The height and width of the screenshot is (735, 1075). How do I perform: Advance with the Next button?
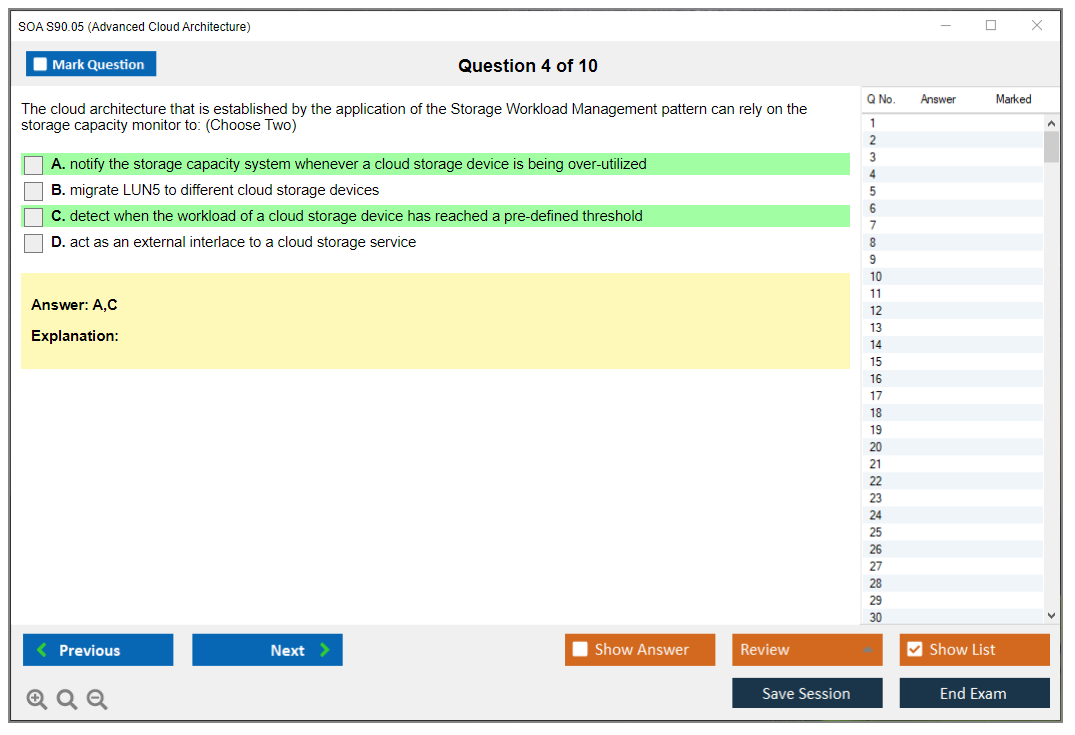(x=267, y=650)
